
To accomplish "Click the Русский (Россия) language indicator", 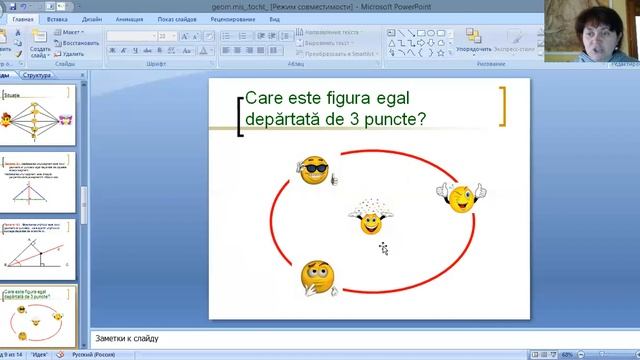I will 93,355.
